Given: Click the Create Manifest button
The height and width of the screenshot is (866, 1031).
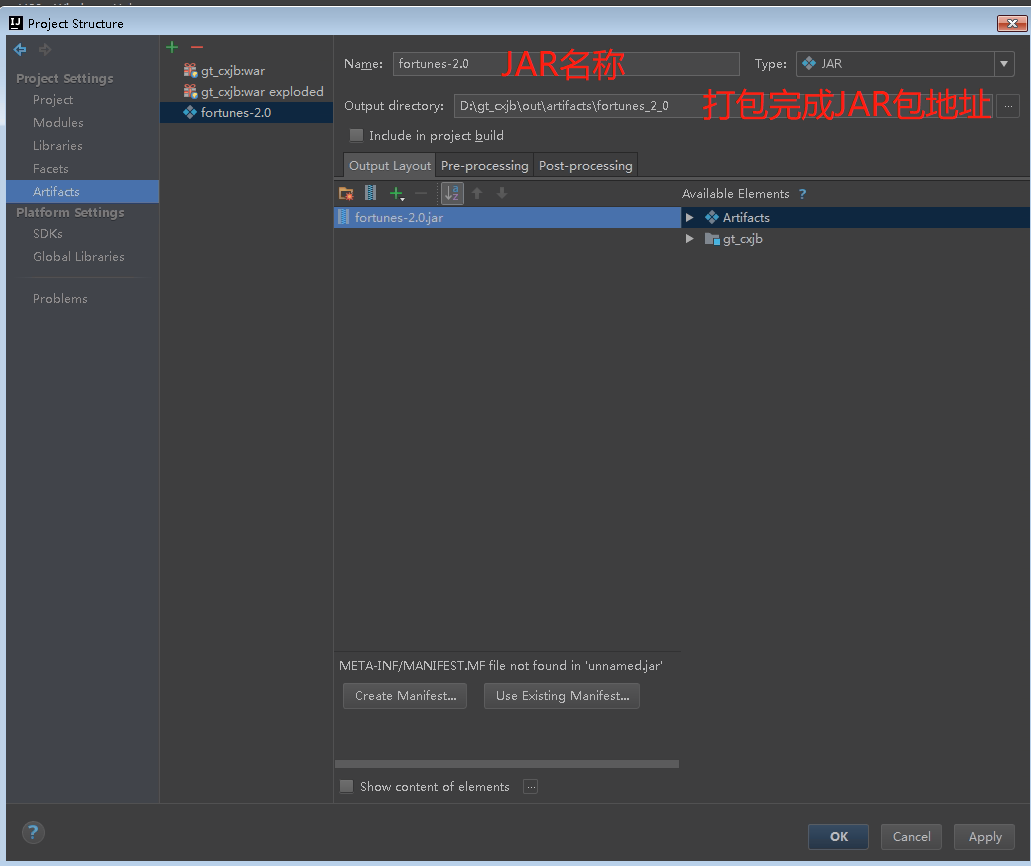Looking at the screenshot, I should 404,695.
